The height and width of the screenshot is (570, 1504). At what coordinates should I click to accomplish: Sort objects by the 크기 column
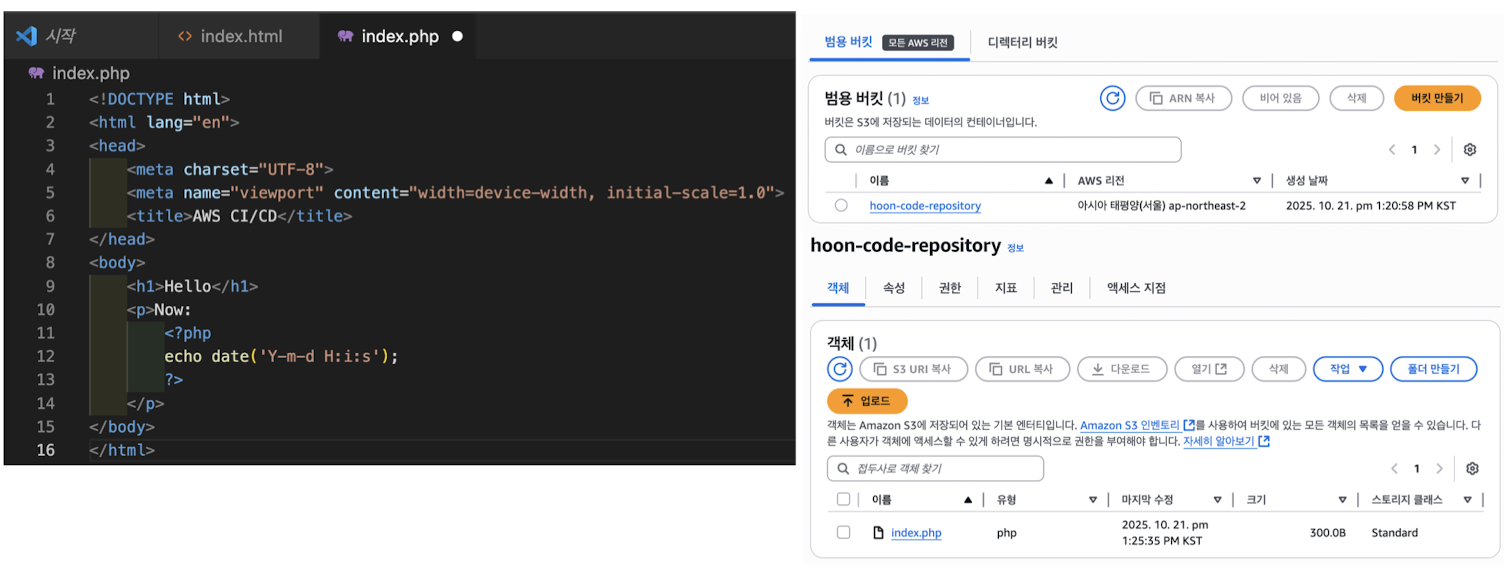click(1342, 499)
